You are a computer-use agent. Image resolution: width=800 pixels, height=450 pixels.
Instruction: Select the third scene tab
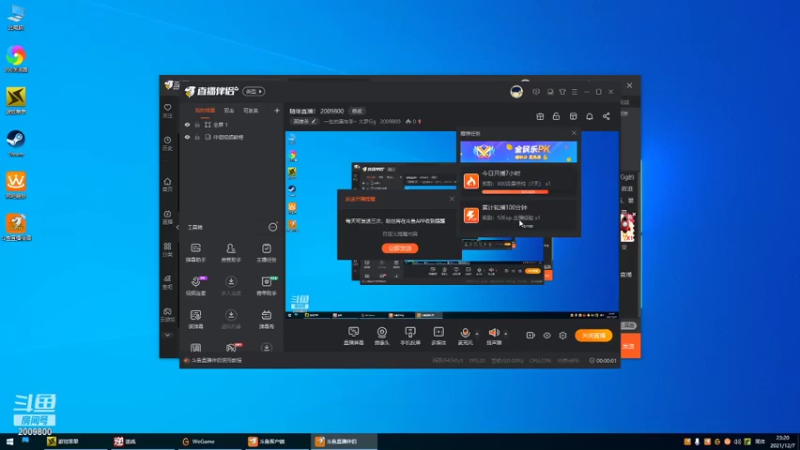(x=250, y=111)
